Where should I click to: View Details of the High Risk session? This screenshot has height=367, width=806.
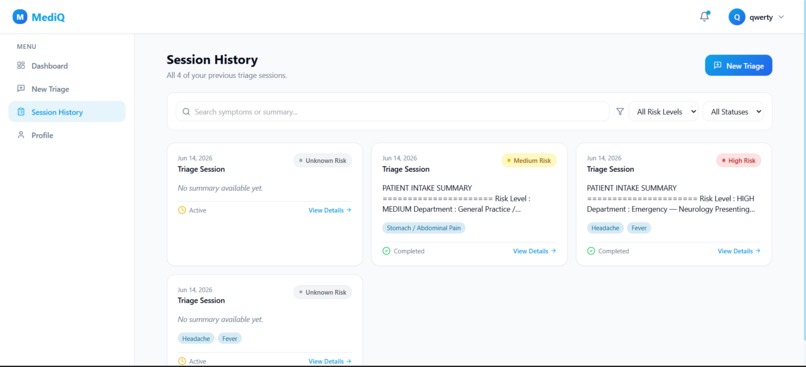(x=739, y=251)
